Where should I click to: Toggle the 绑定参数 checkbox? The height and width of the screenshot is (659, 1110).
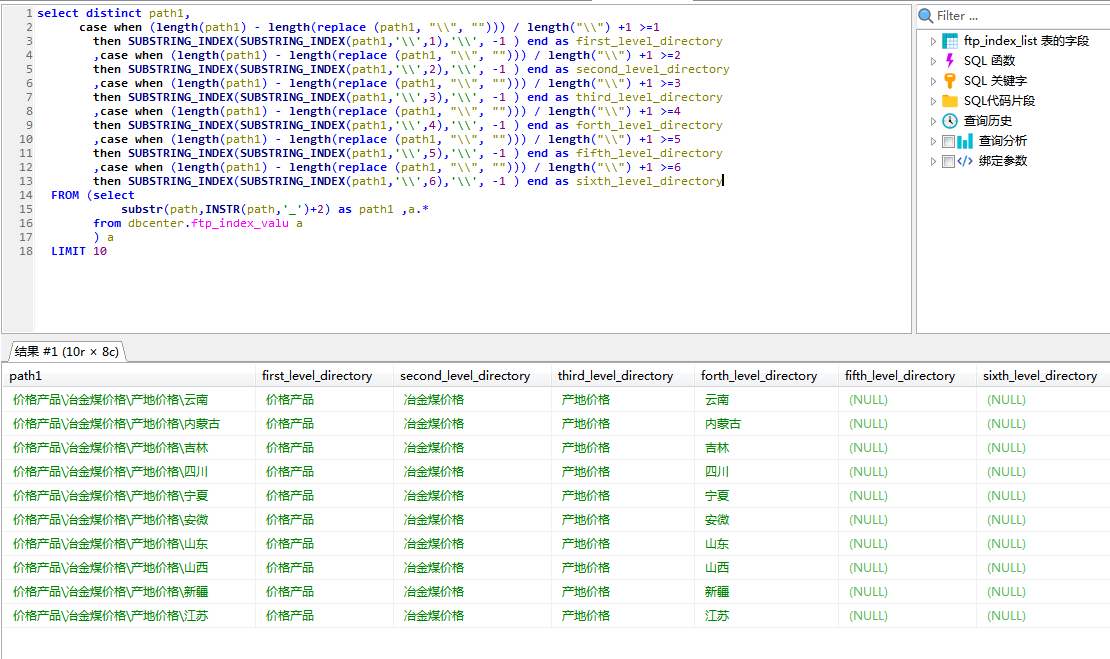[x=948, y=161]
